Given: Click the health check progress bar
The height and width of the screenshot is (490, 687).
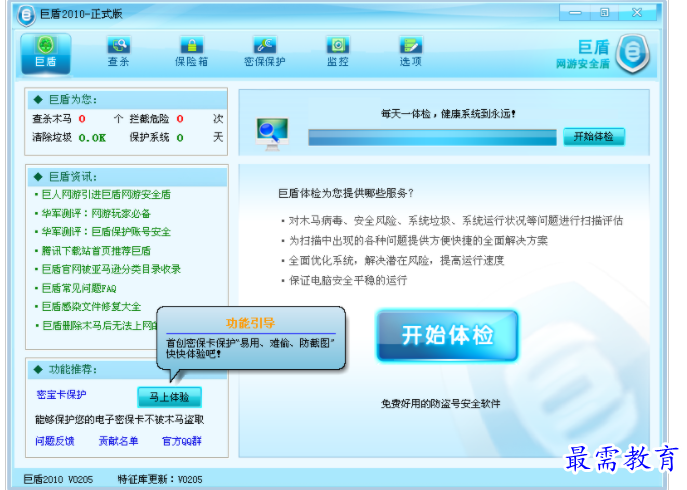Looking at the screenshot, I should pos(432,137).
